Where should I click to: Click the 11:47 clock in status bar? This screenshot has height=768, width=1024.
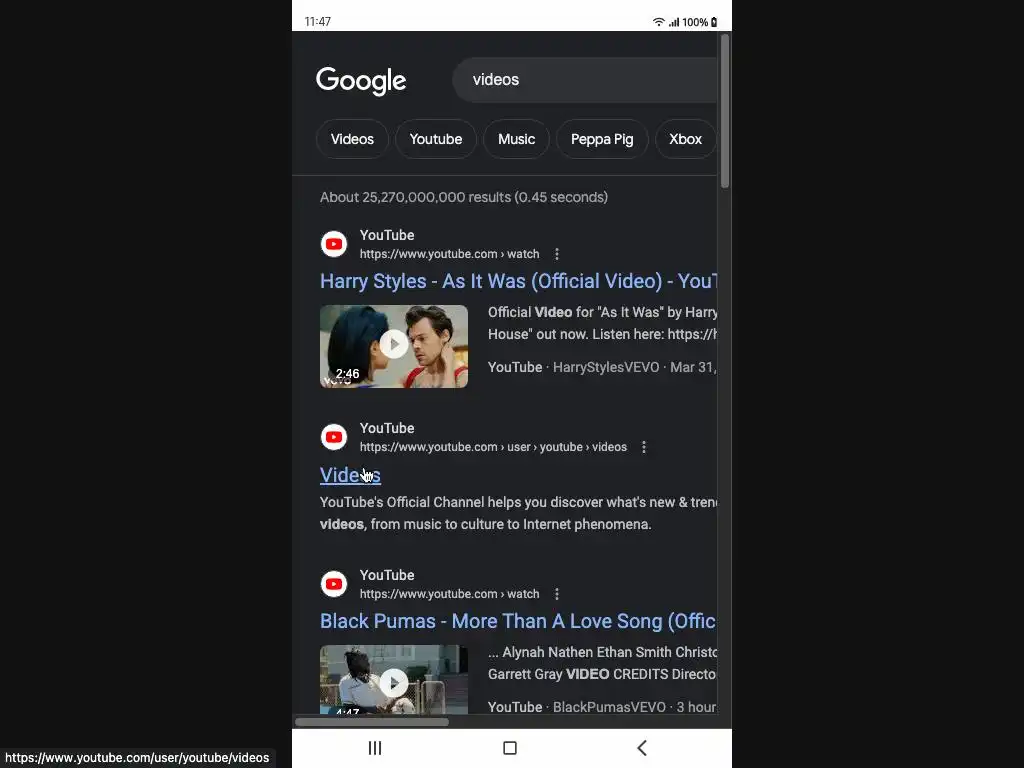click(x=317, y=22)
